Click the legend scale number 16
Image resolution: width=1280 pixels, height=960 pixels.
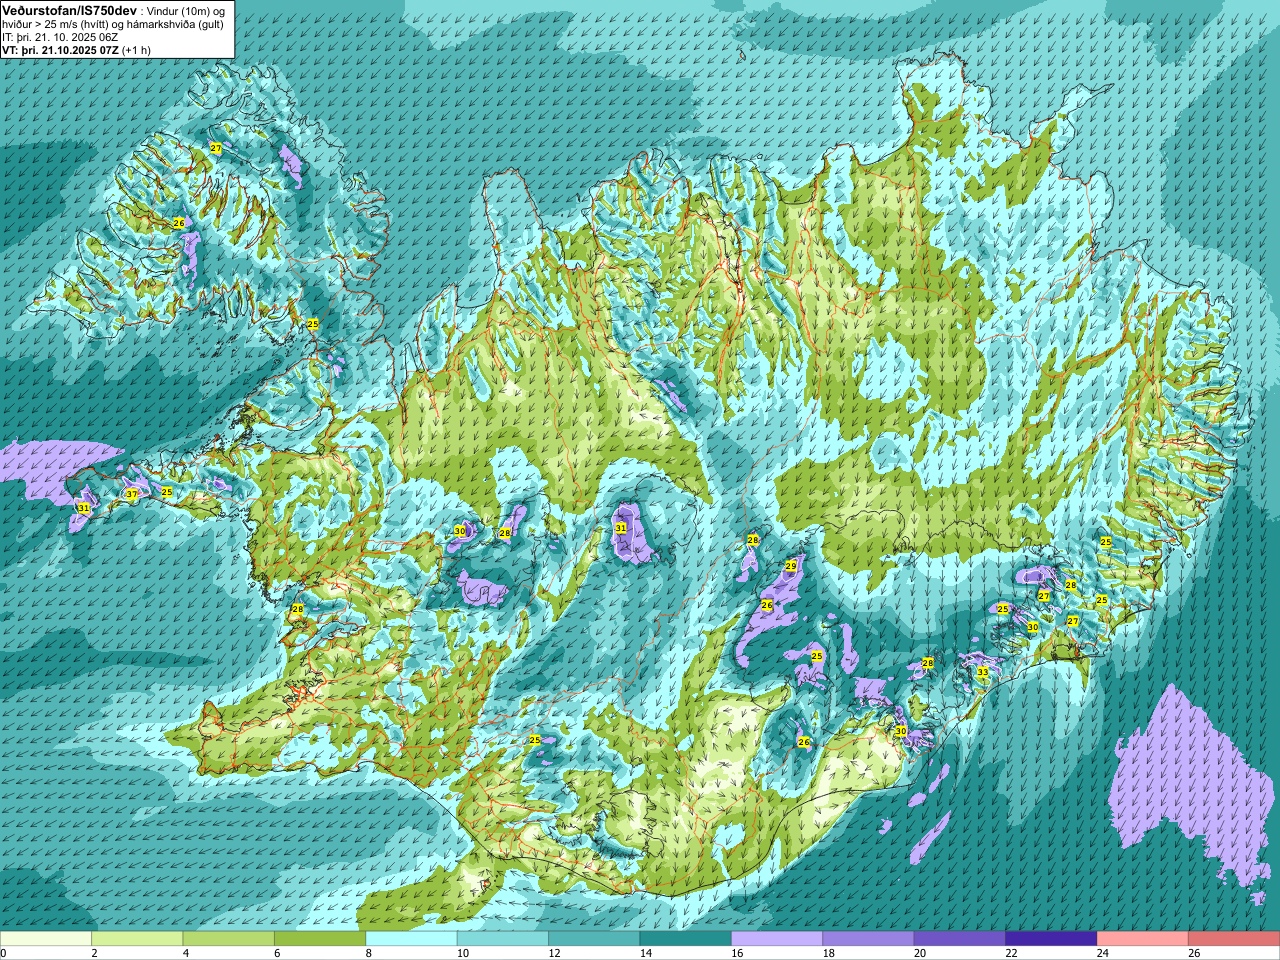click(737, 954)
